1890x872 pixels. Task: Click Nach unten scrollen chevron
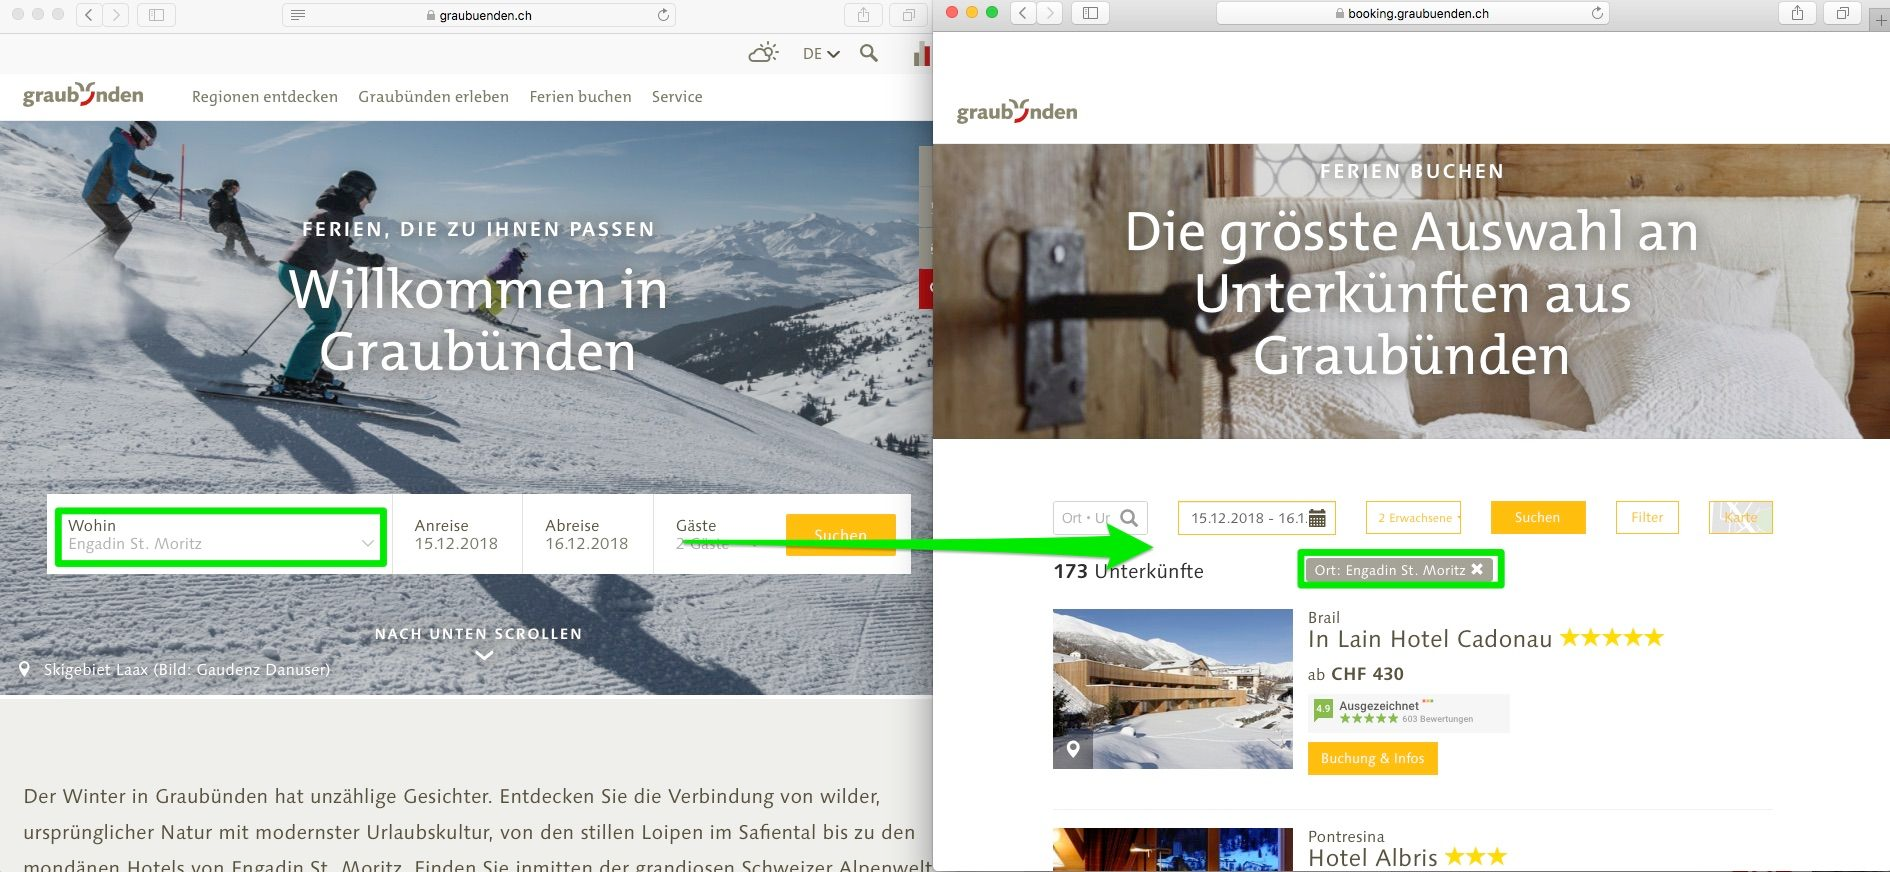(484, 655)
